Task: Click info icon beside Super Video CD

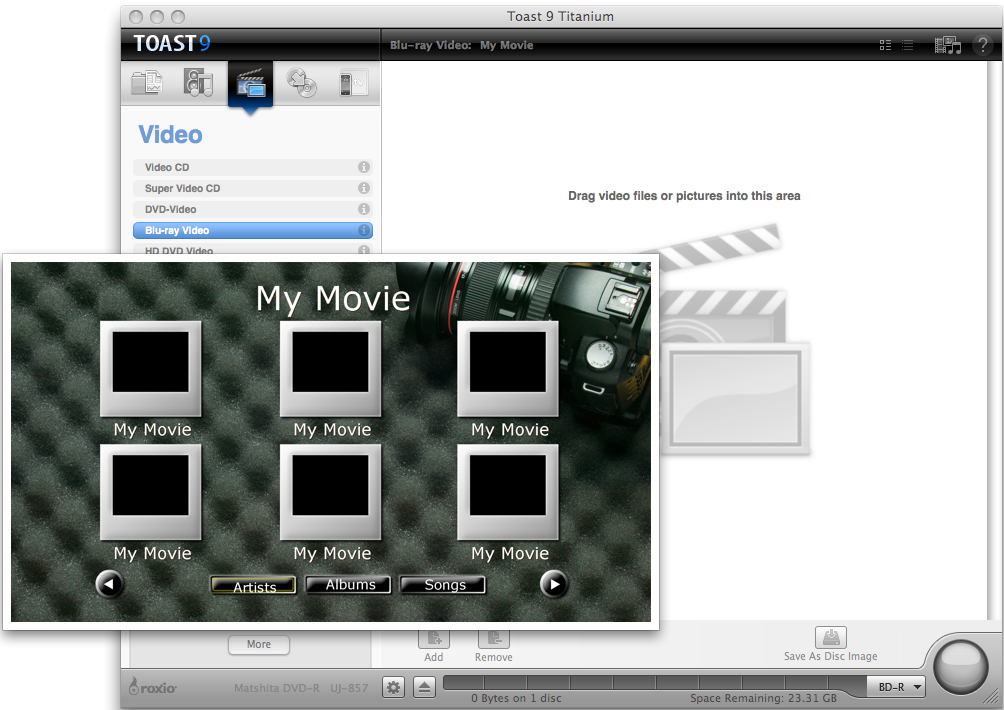Action: pos(364,188)
